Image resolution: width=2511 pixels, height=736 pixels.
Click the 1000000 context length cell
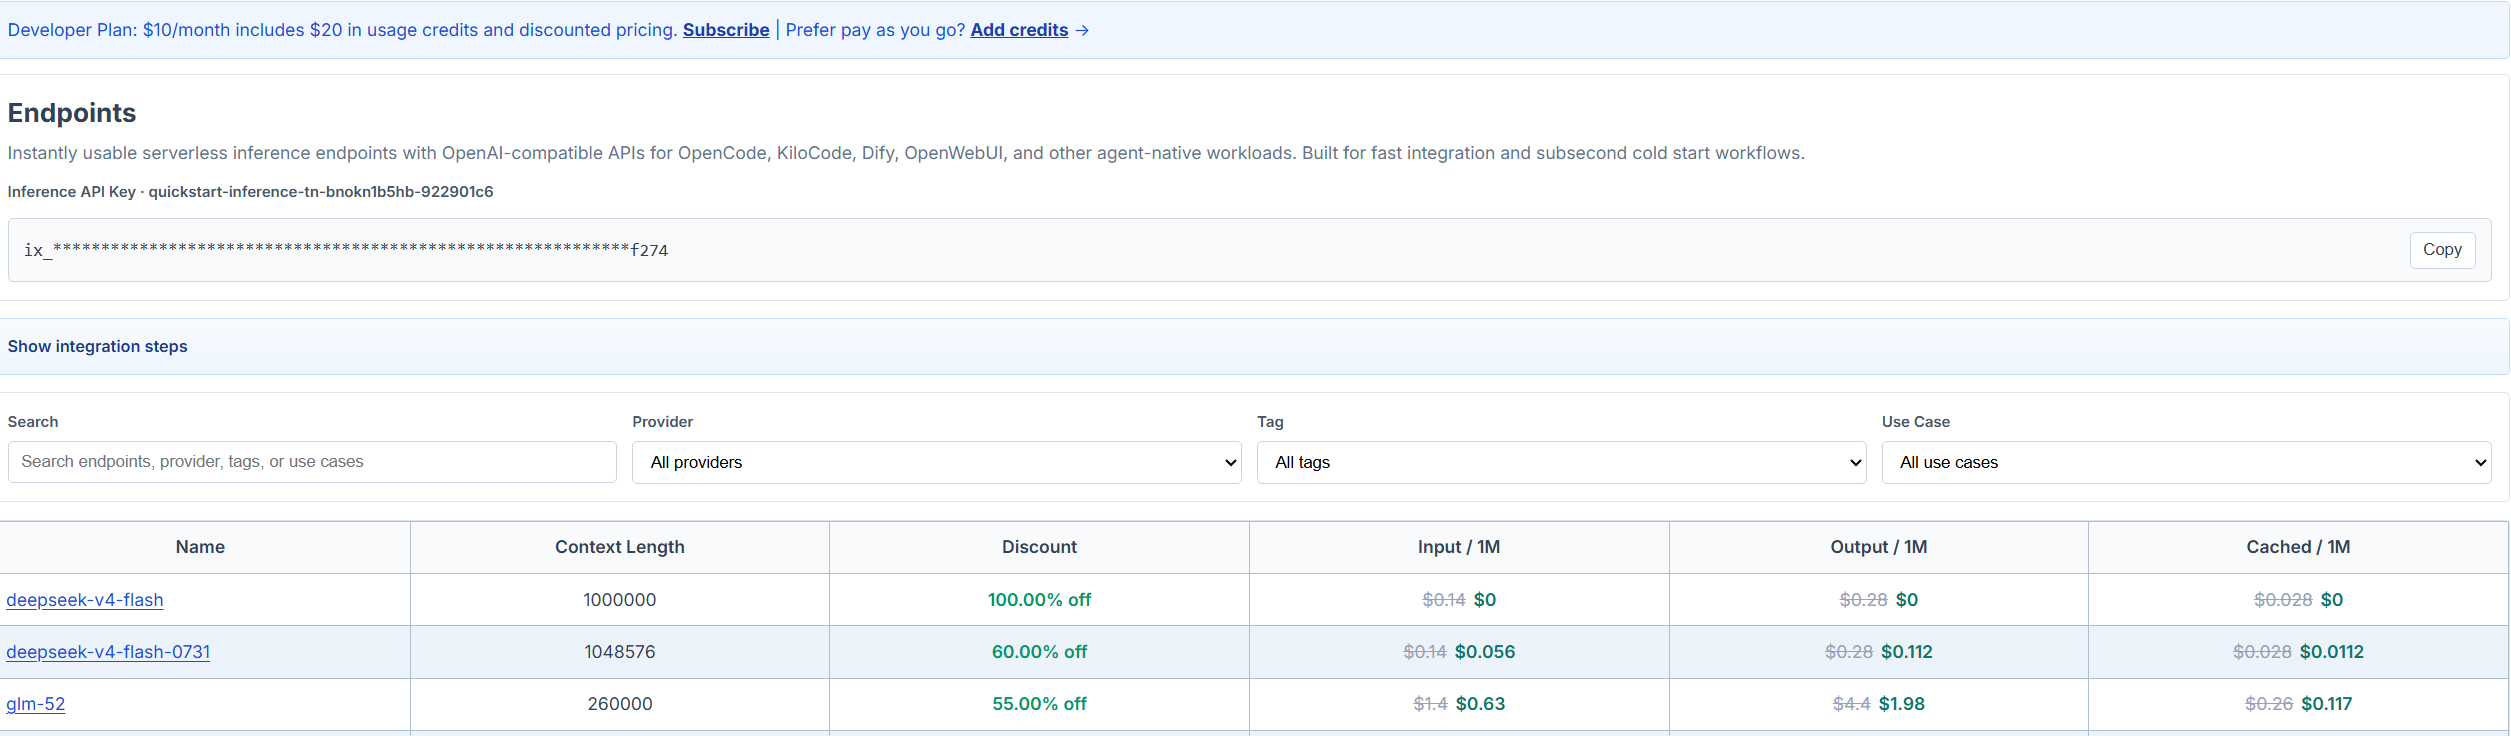pos(620,600)
